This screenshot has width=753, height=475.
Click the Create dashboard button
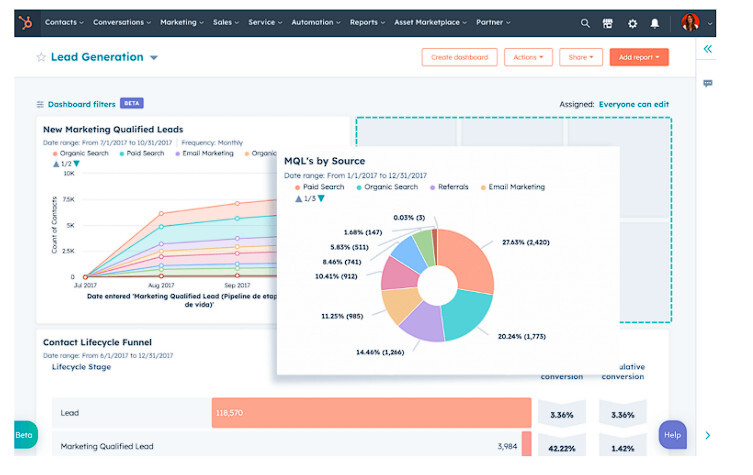[x=459, y=57]
